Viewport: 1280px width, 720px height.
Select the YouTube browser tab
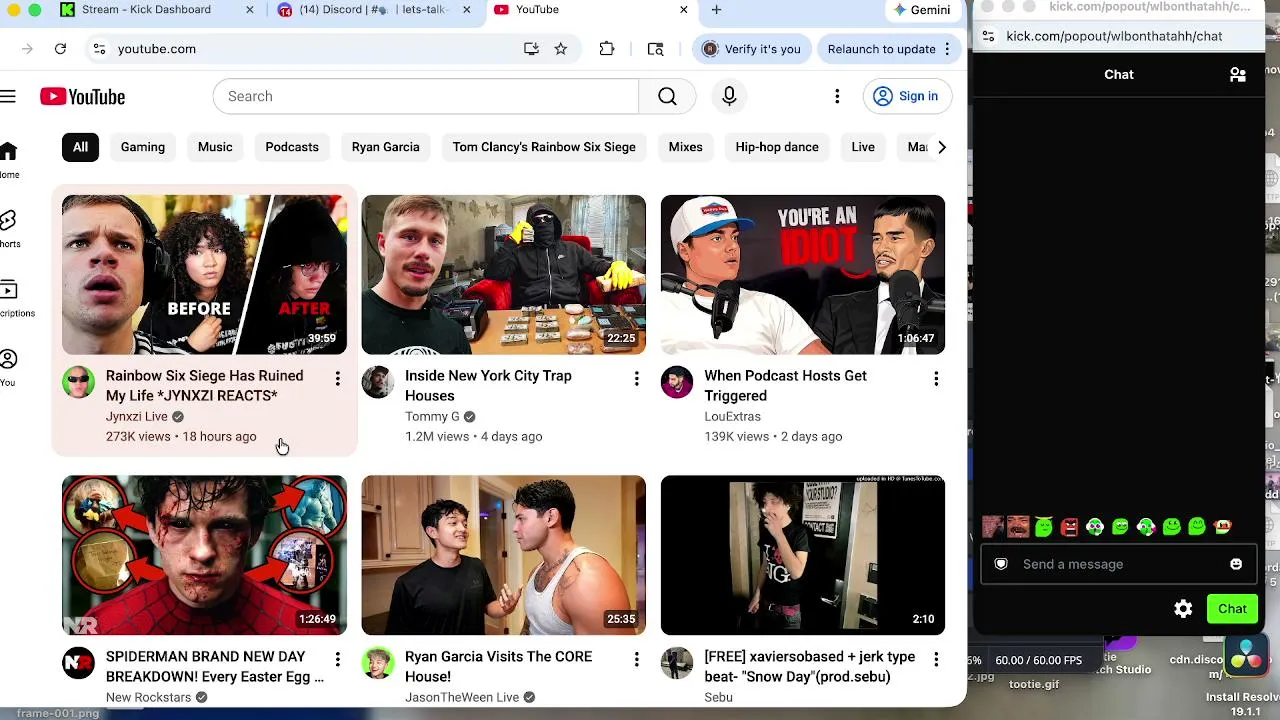pyautogui.click(x=590, y=10)
